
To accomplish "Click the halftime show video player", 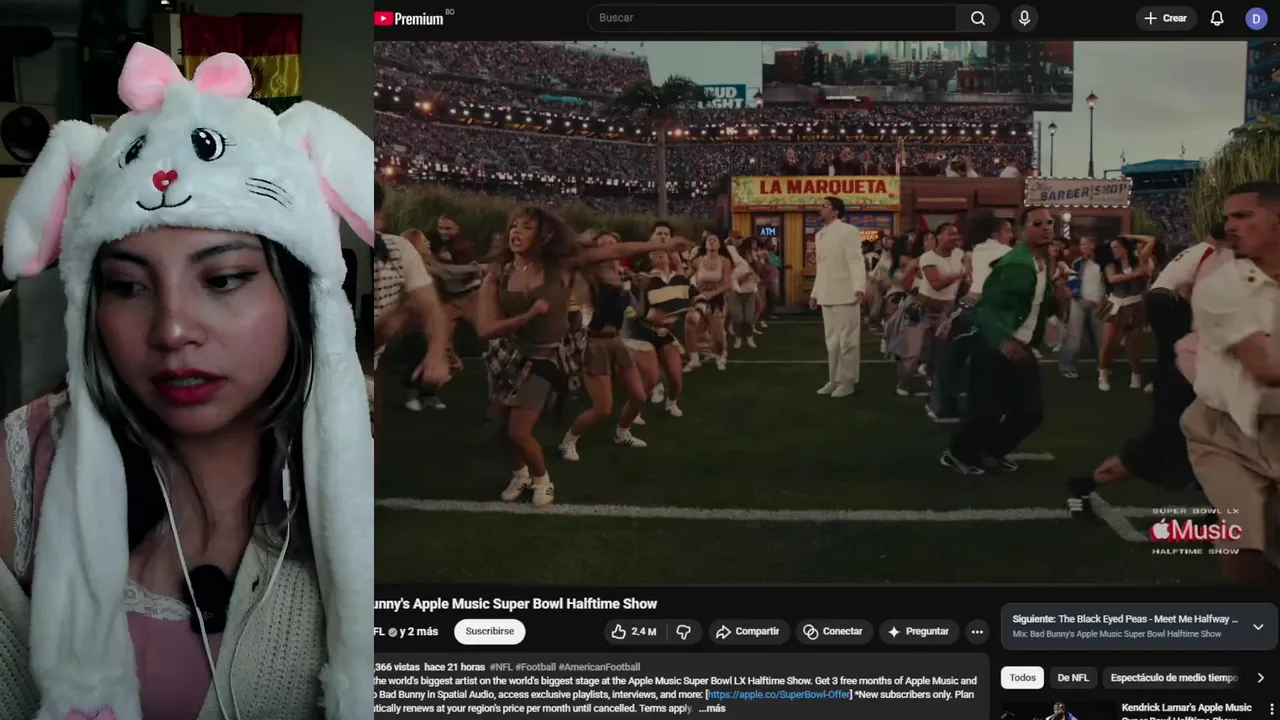I will tap(827, 312).
